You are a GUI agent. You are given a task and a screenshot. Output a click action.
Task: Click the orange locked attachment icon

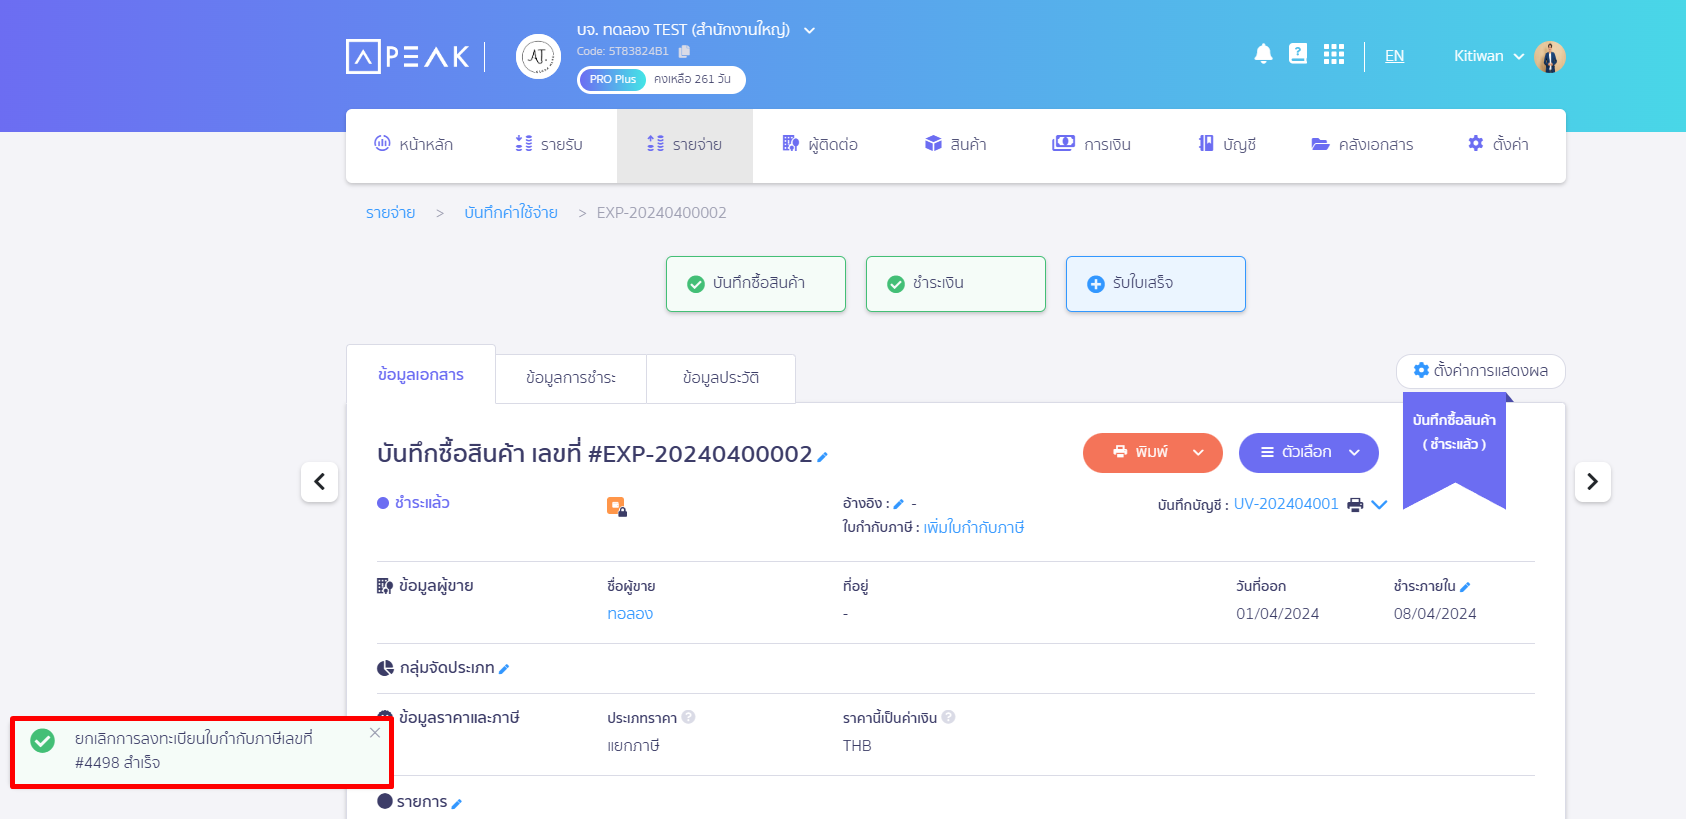coord(617,507)
